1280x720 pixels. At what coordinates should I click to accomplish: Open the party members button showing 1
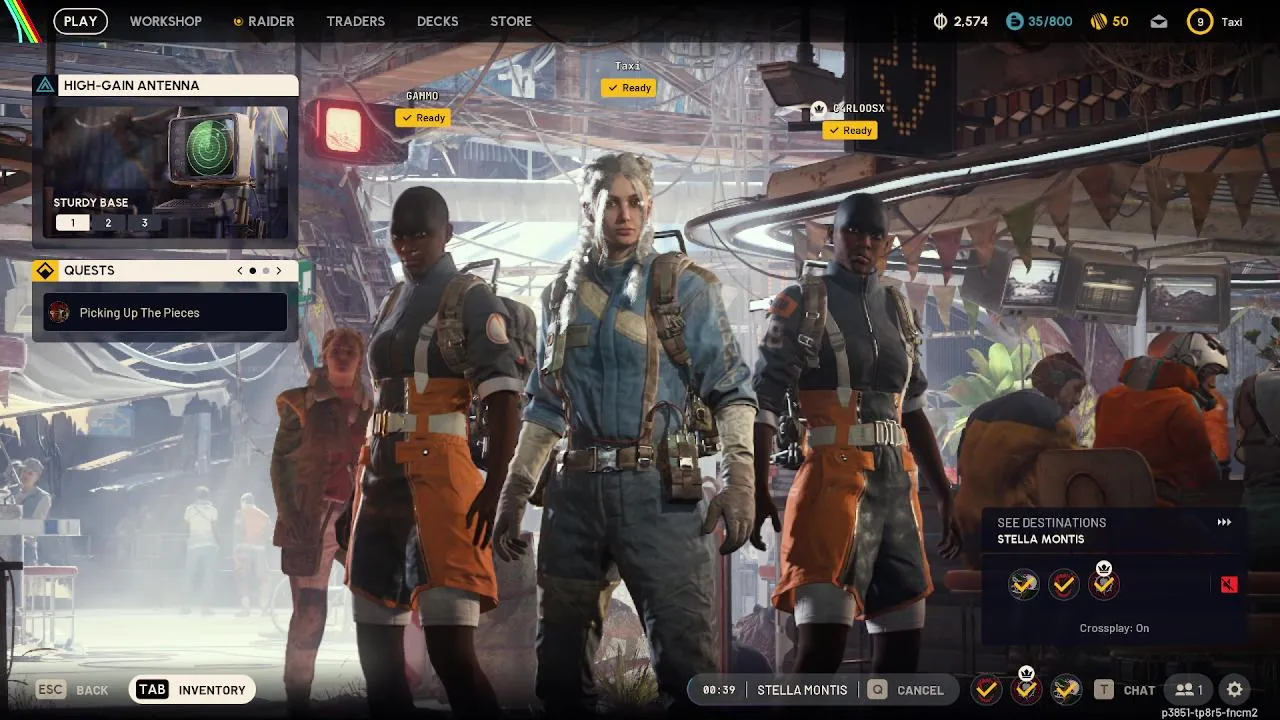point(1188,690)
